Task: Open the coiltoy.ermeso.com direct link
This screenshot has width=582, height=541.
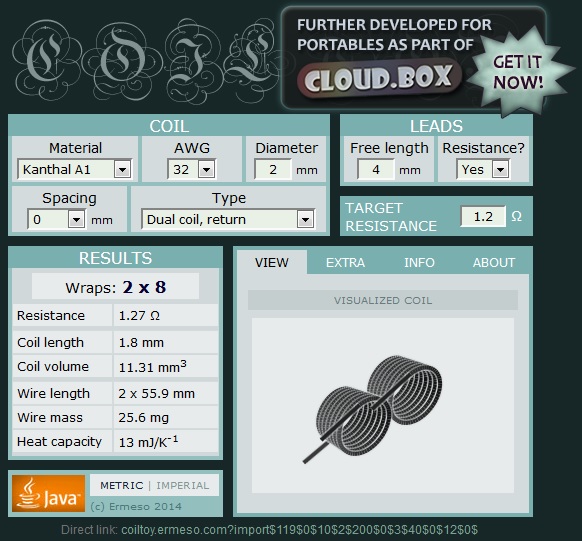Action: (x=299, y=530)
